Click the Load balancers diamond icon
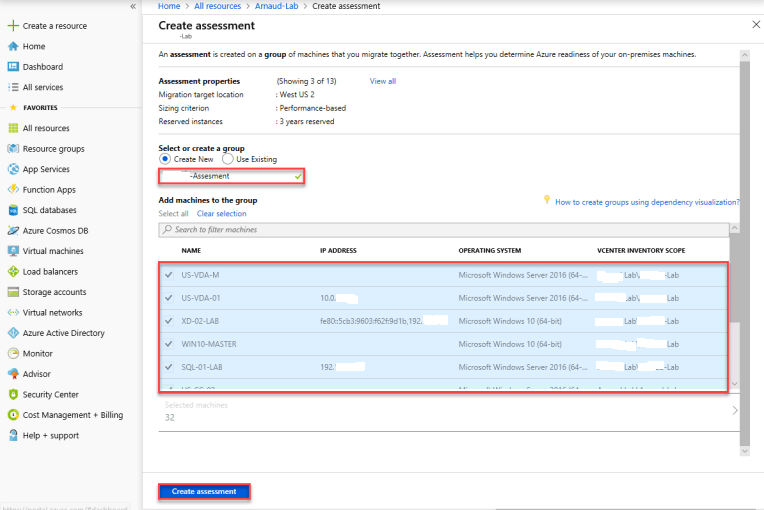Screen dimensions: 764x510 tap(13, 271)
